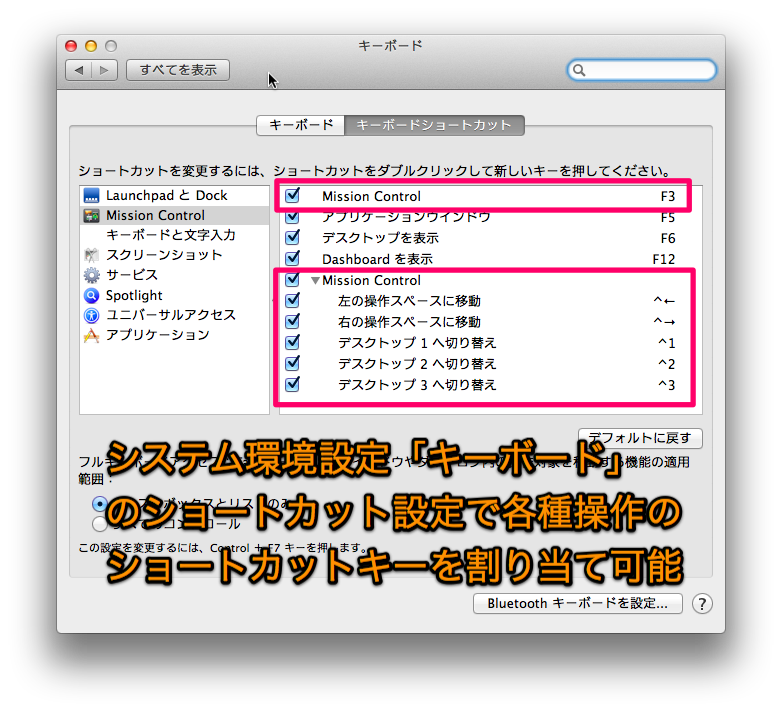The image size is (782, 712).
Task: Click the ^2 shortcut key value
Action: [x=667, y=364]
